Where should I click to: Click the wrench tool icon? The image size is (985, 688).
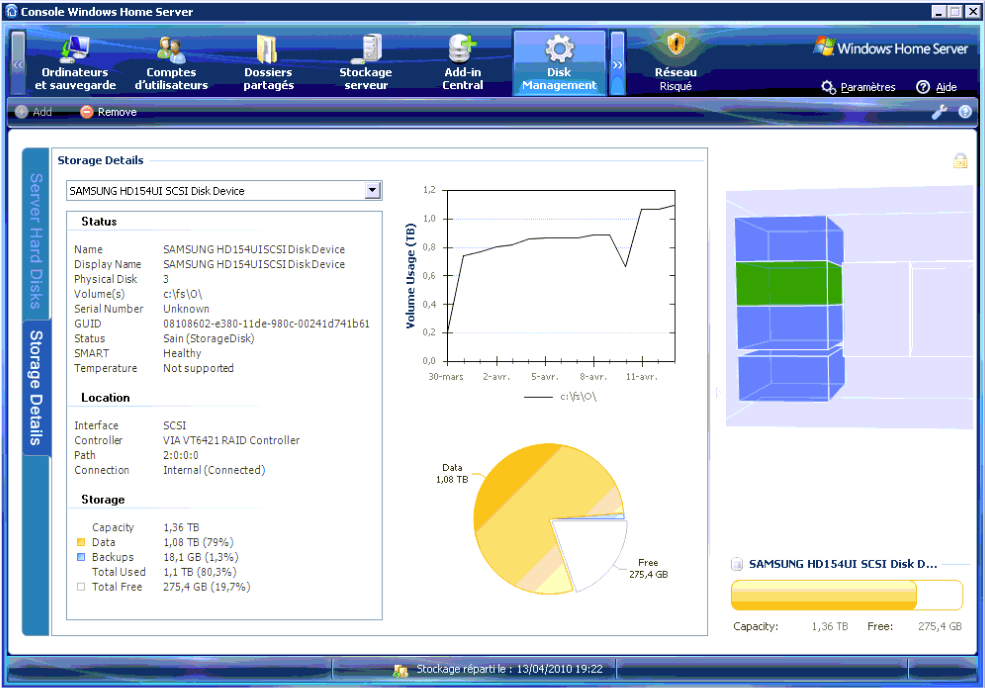(939, 112)
